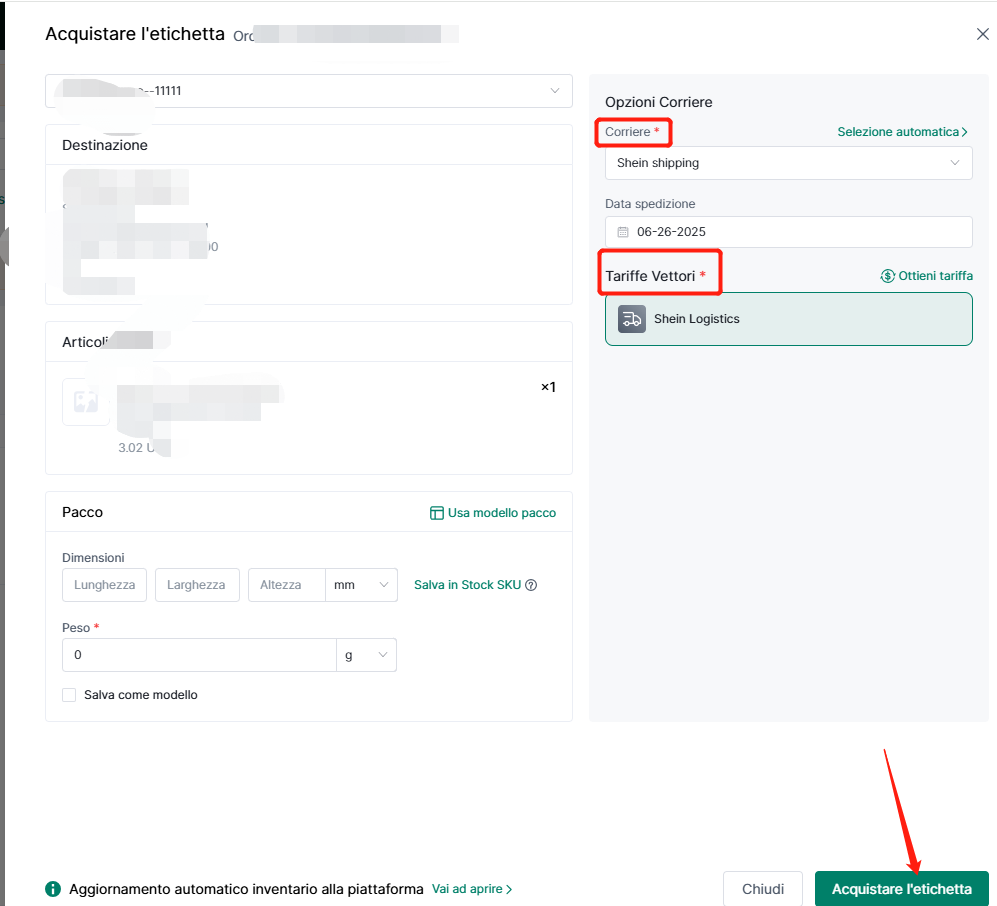Click the help icon beside Salva in Stock SKU
Viewport: 997px width, 906px height.
(531, 585)
